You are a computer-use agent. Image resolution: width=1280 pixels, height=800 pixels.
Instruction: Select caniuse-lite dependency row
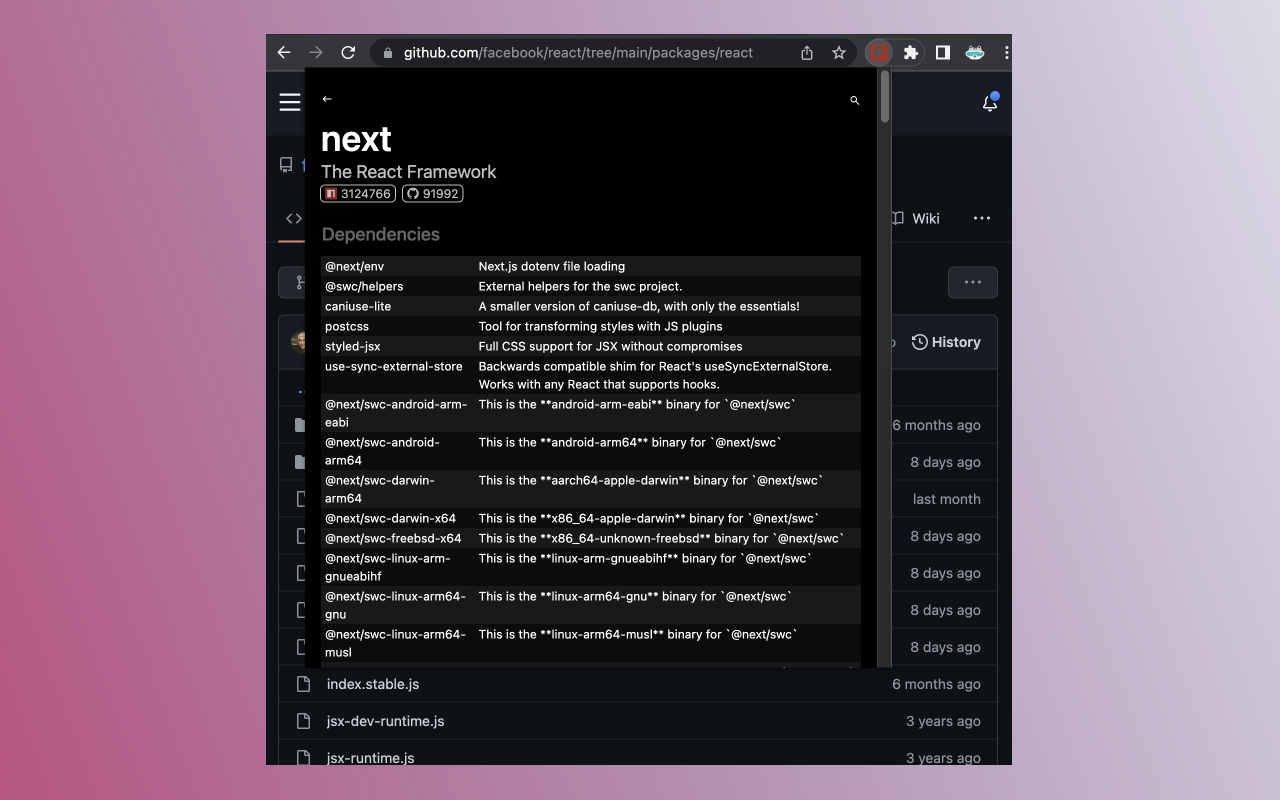pos(590,306)
